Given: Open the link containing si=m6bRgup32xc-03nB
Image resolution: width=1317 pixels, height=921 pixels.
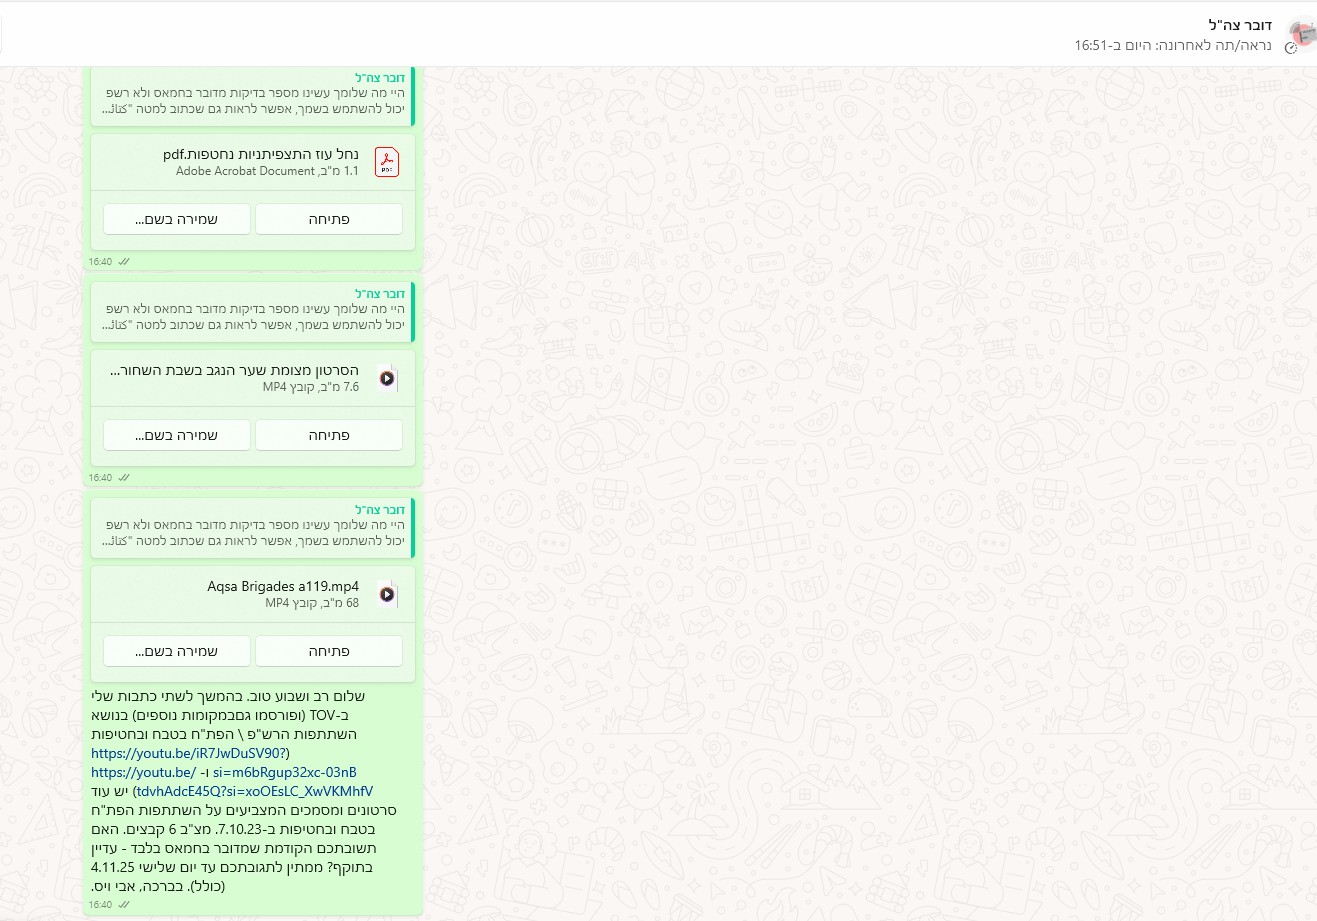Looking at the screenshot, I should [x=284, y=772].
